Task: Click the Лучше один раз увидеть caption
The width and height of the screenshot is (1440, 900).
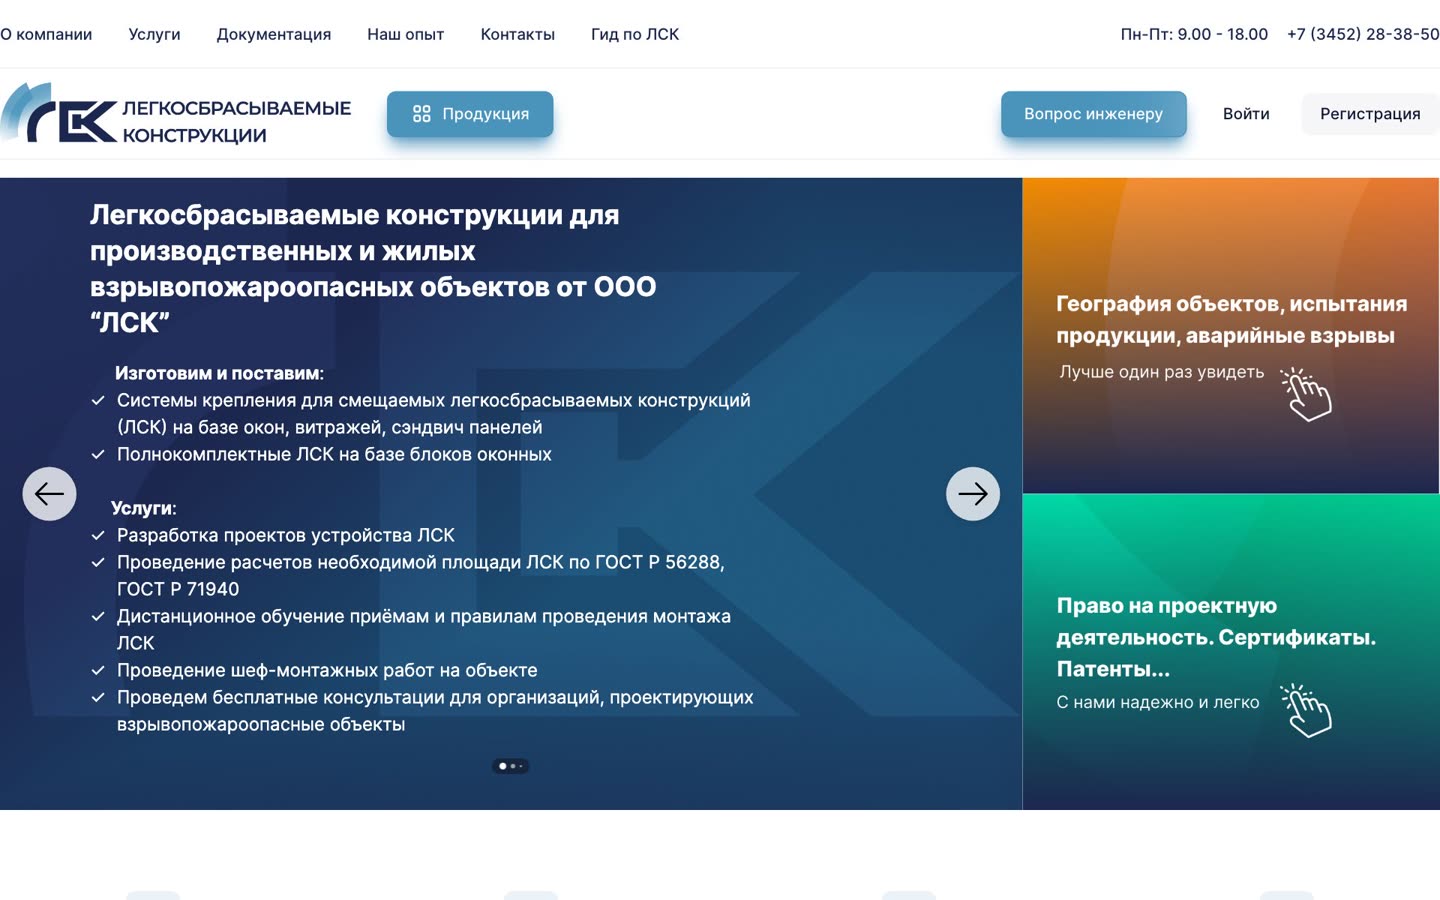Action: [1161, 372]
